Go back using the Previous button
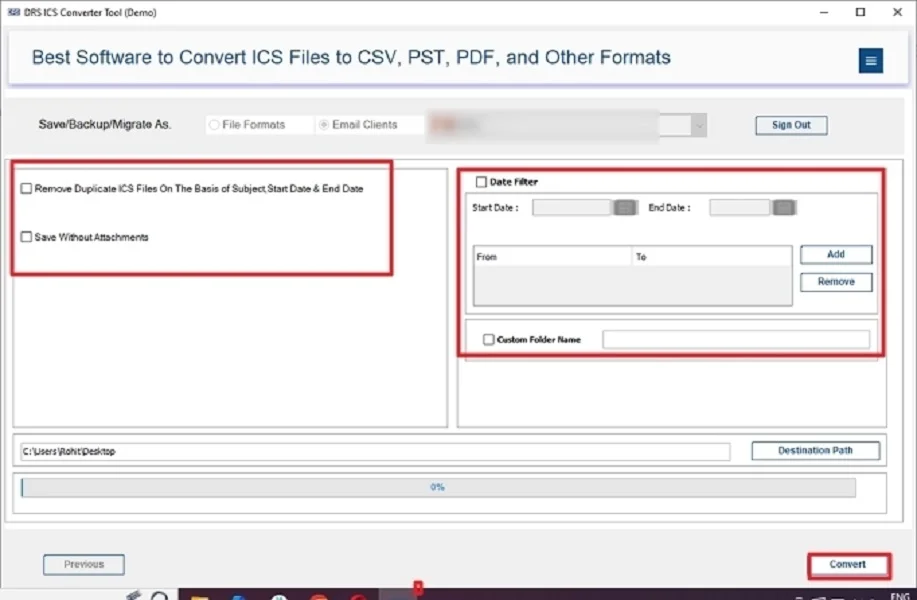The image size is (917, 600). [x=84, y=565]
